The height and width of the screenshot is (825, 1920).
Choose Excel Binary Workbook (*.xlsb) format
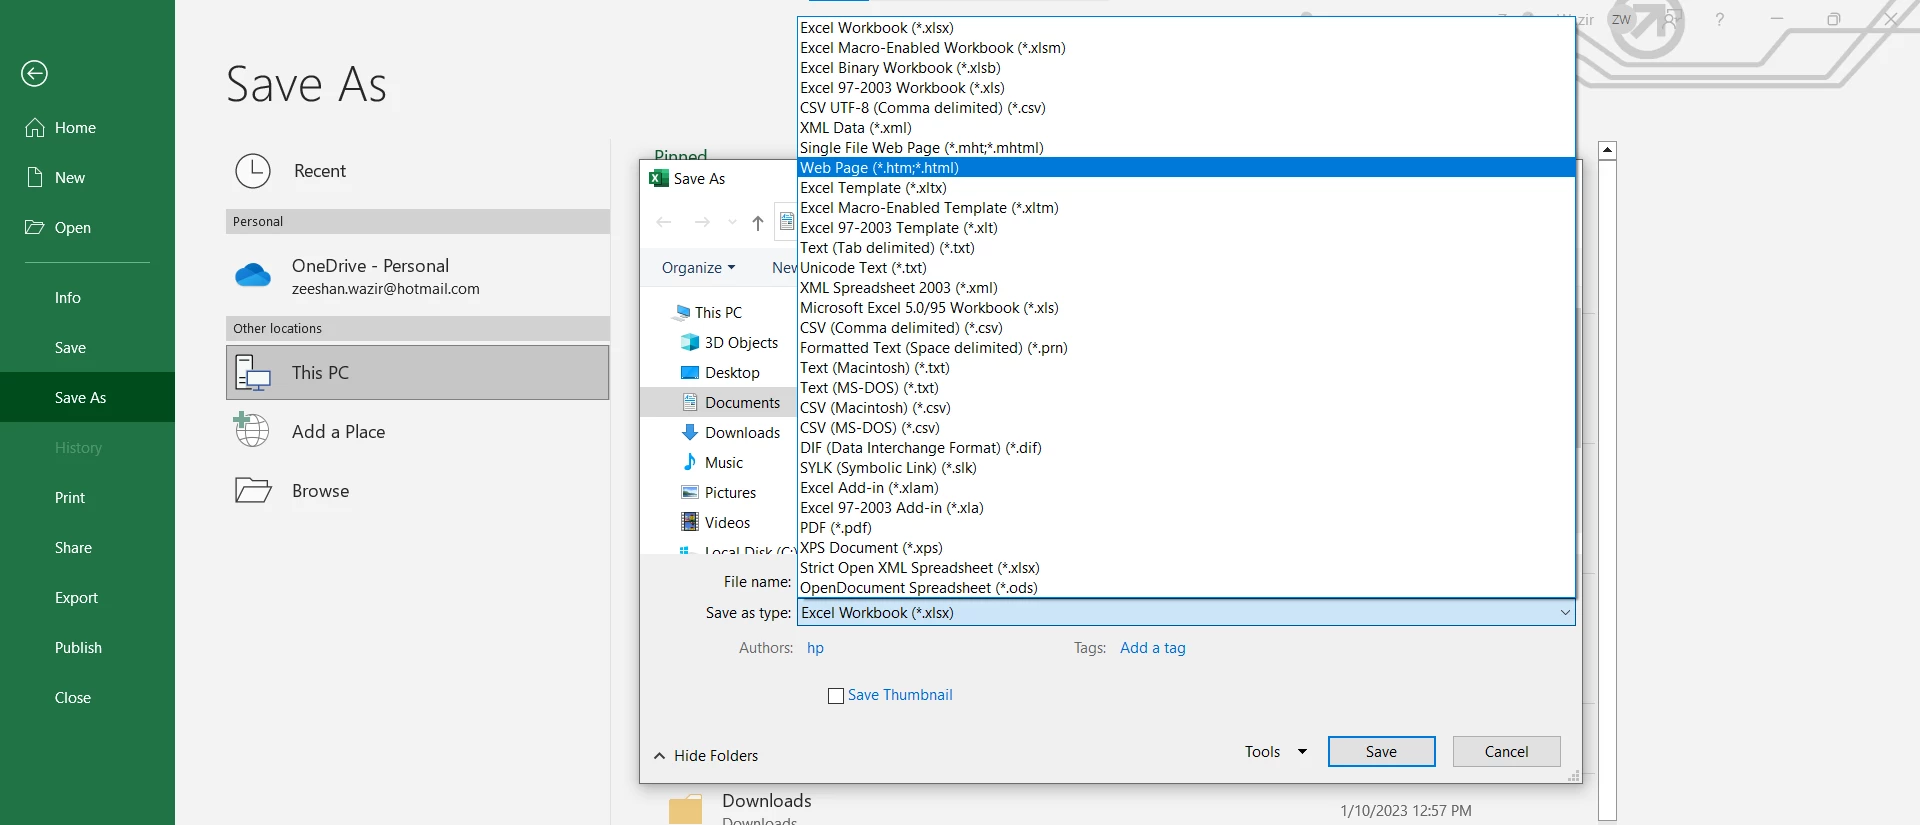point(1186,68)
